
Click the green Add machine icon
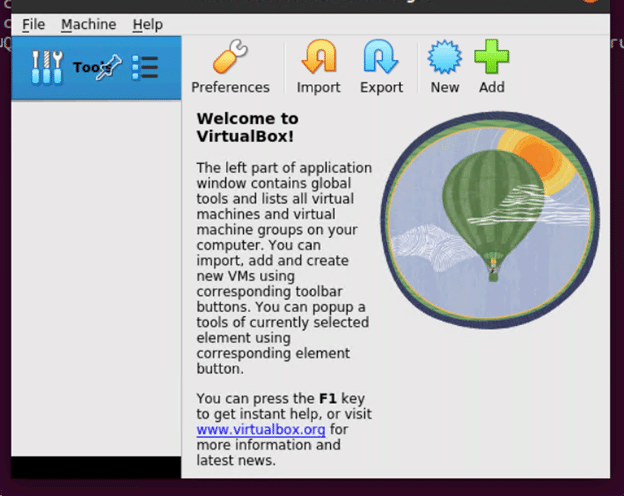[491, 57]
